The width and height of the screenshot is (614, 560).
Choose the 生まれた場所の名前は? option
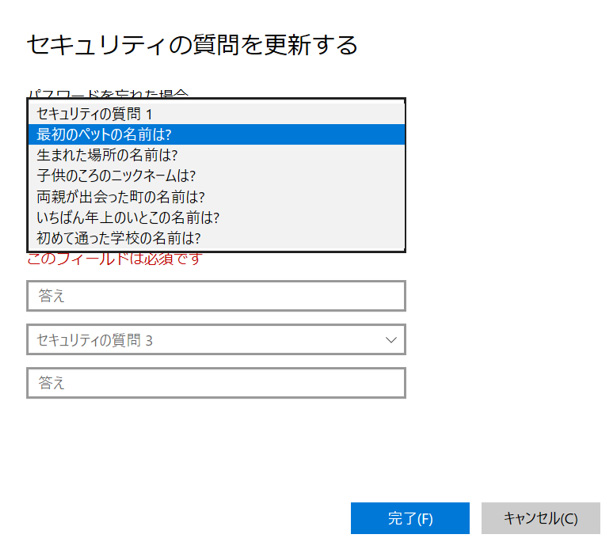(x=215, y=155)
